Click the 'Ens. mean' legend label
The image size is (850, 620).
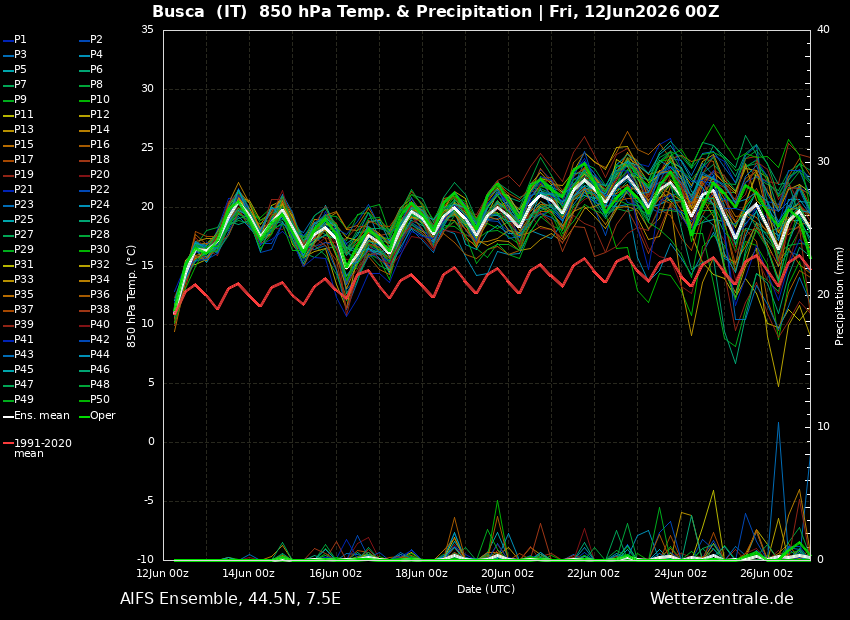tap(42, 416)
